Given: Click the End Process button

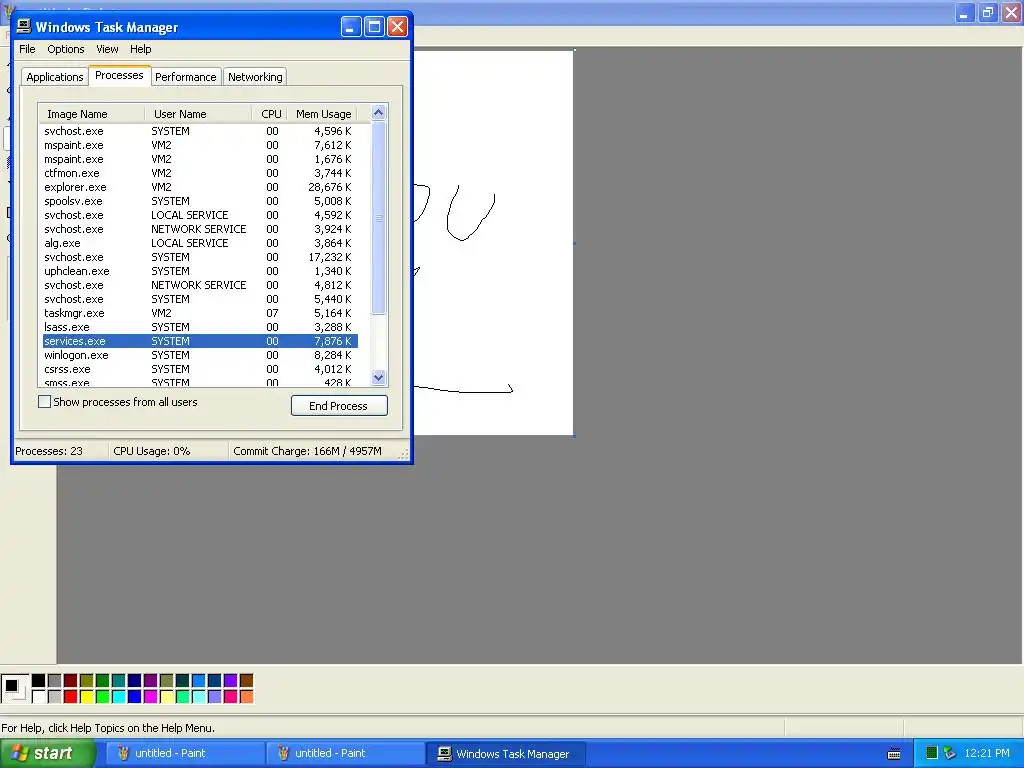Looking at the screenshot, I should 339,406.
